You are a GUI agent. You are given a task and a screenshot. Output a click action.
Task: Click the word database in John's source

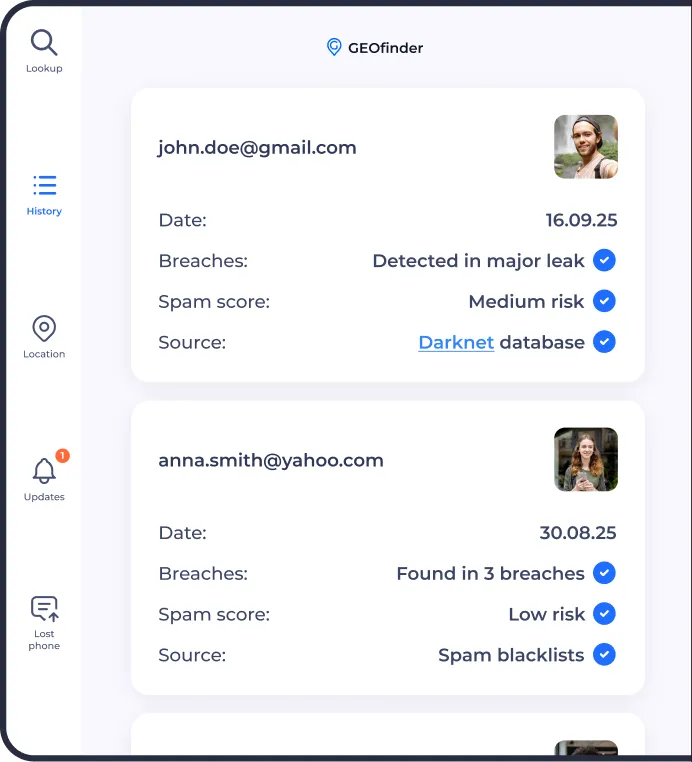(542, 343)
